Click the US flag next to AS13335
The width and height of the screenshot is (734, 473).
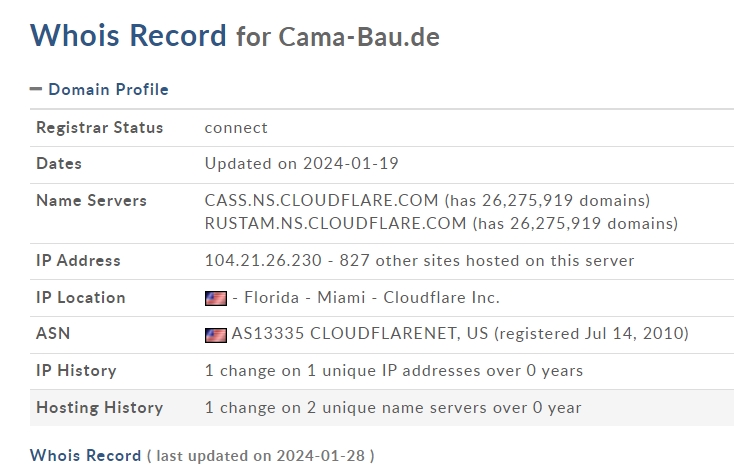pyautogui.click(x=216, y=335)
